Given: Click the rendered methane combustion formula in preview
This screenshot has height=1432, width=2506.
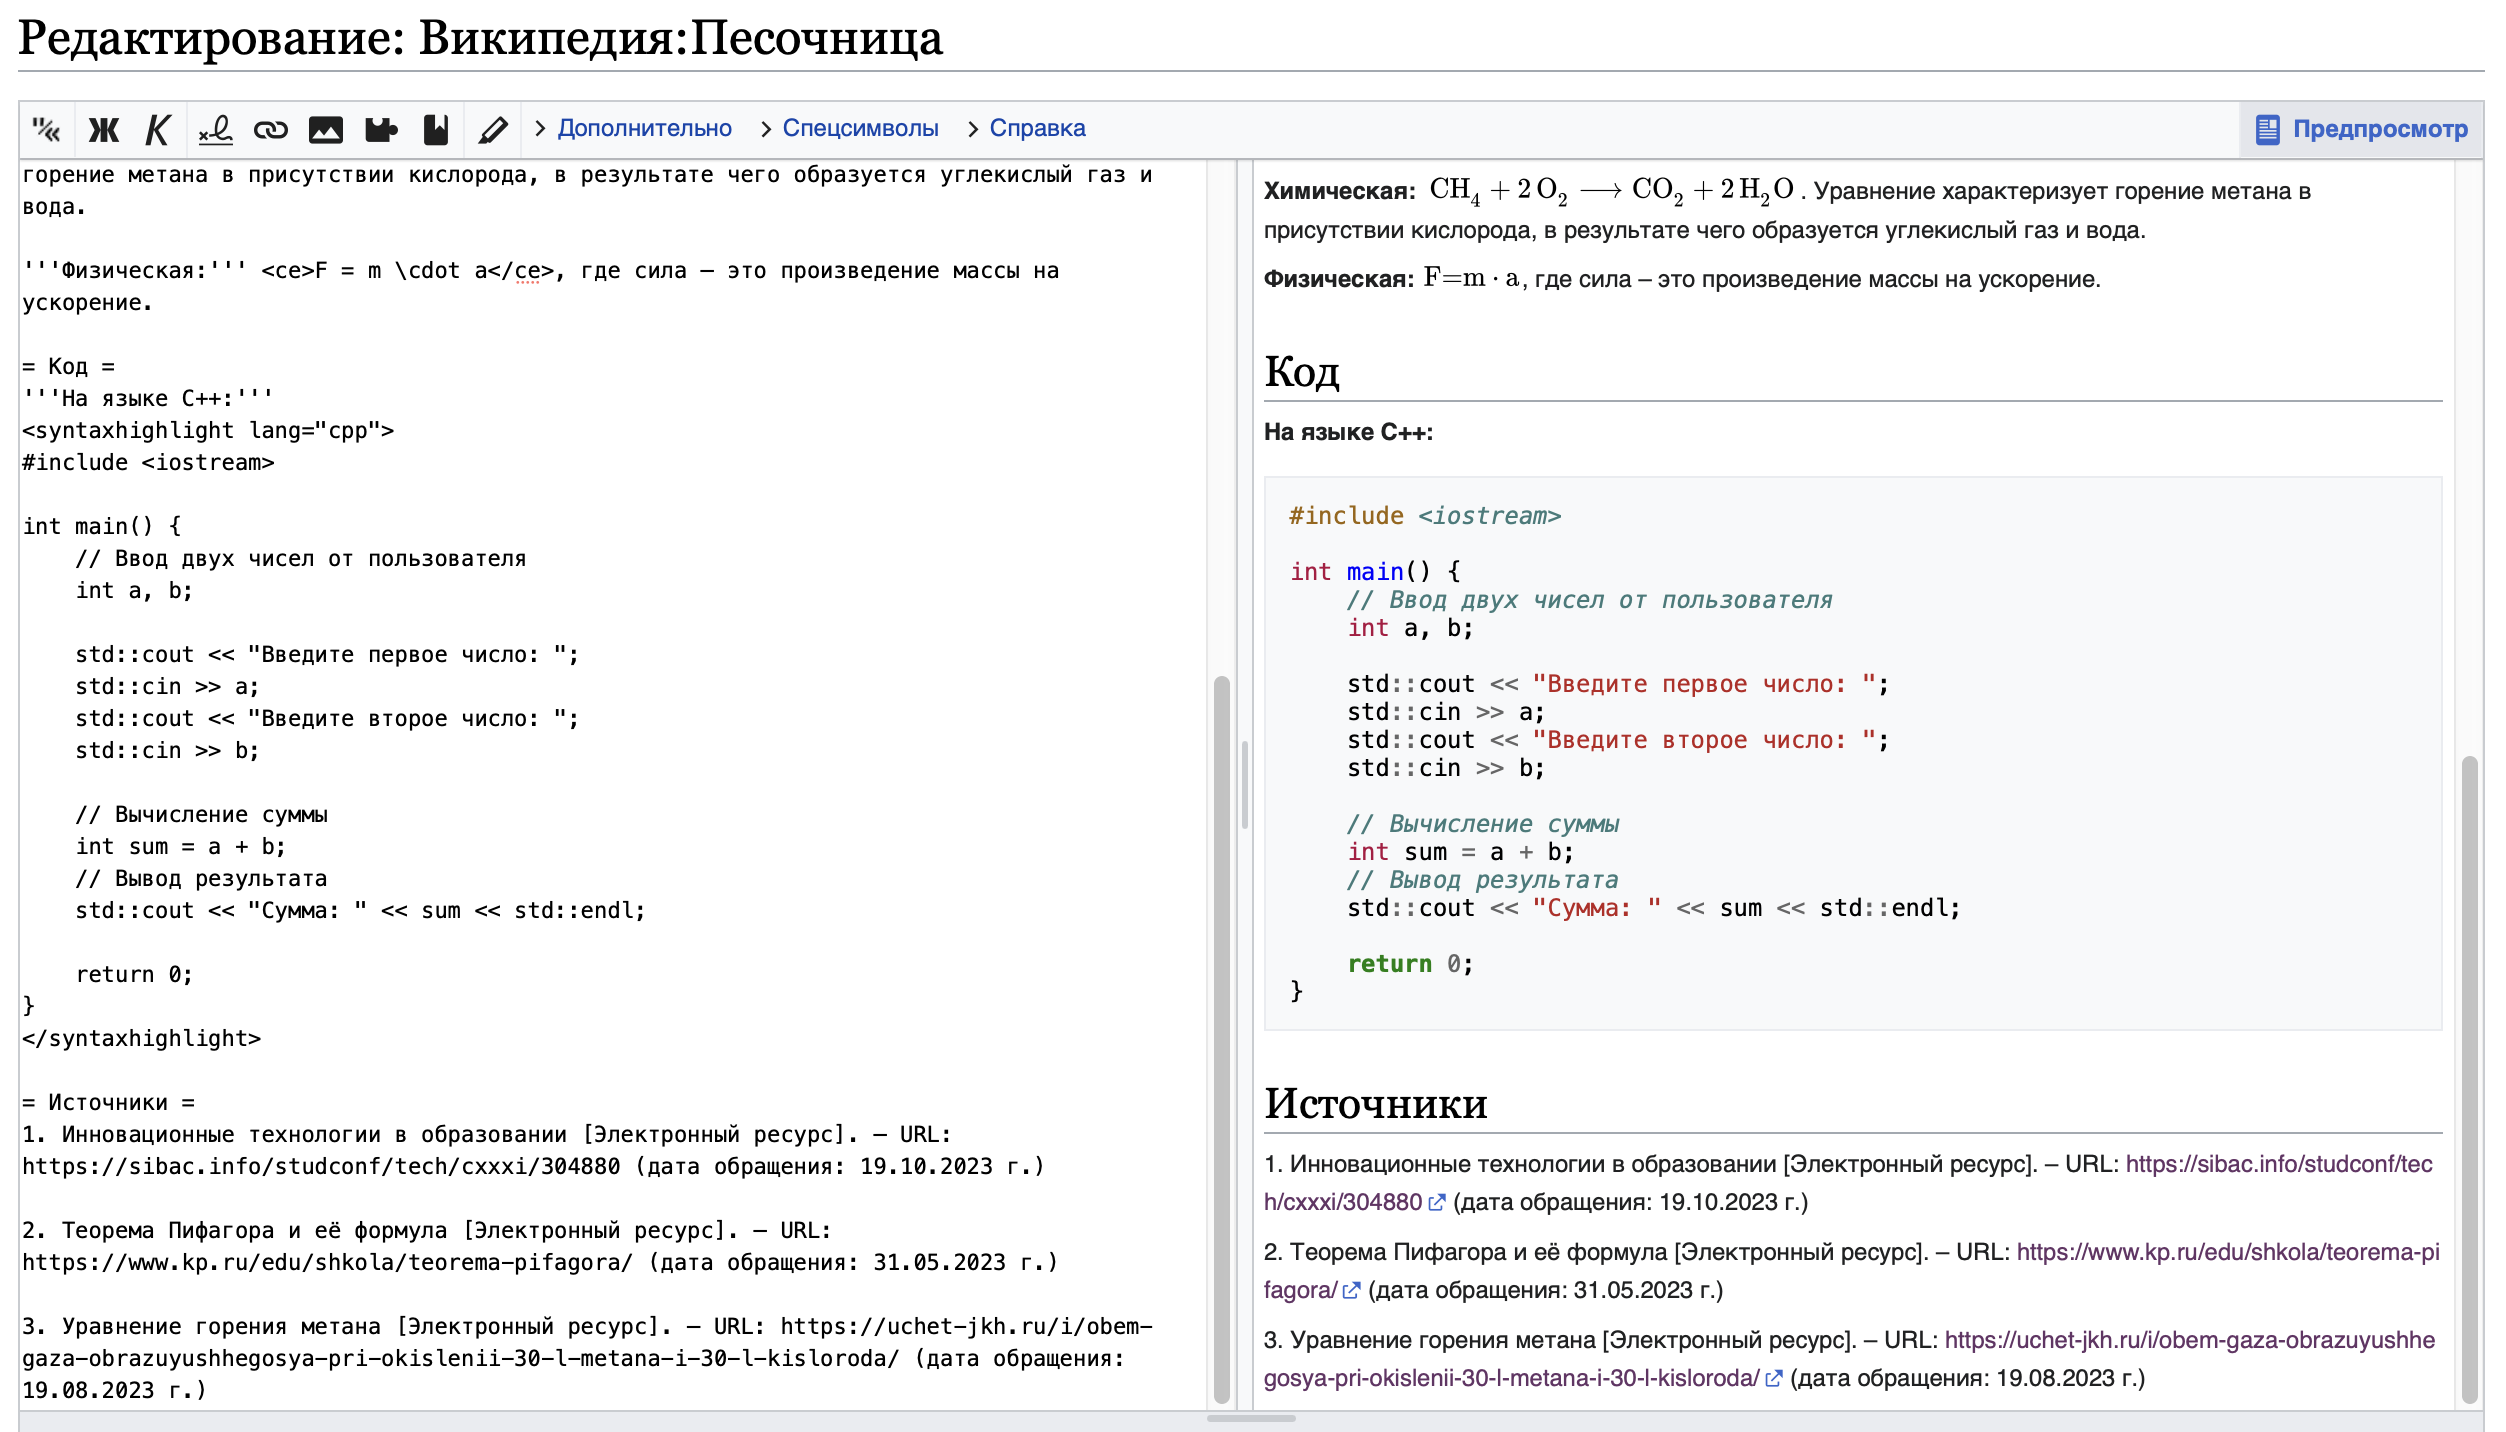Looking at the screenshot, I should tap(1612, 190).
